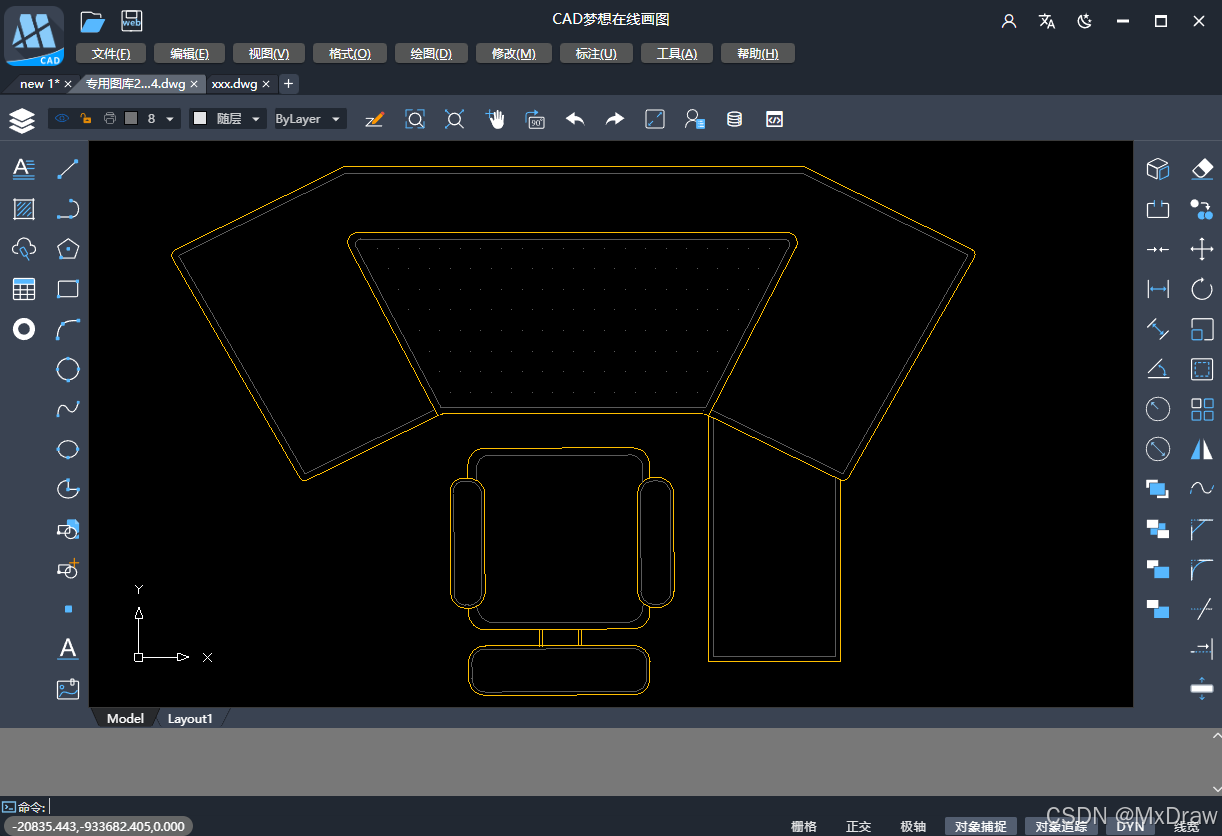The height and width of the screenshot is (836, 1222).
Task: Insert an image with picture tool
Action: pyautogui.click(x=68, y=689)
